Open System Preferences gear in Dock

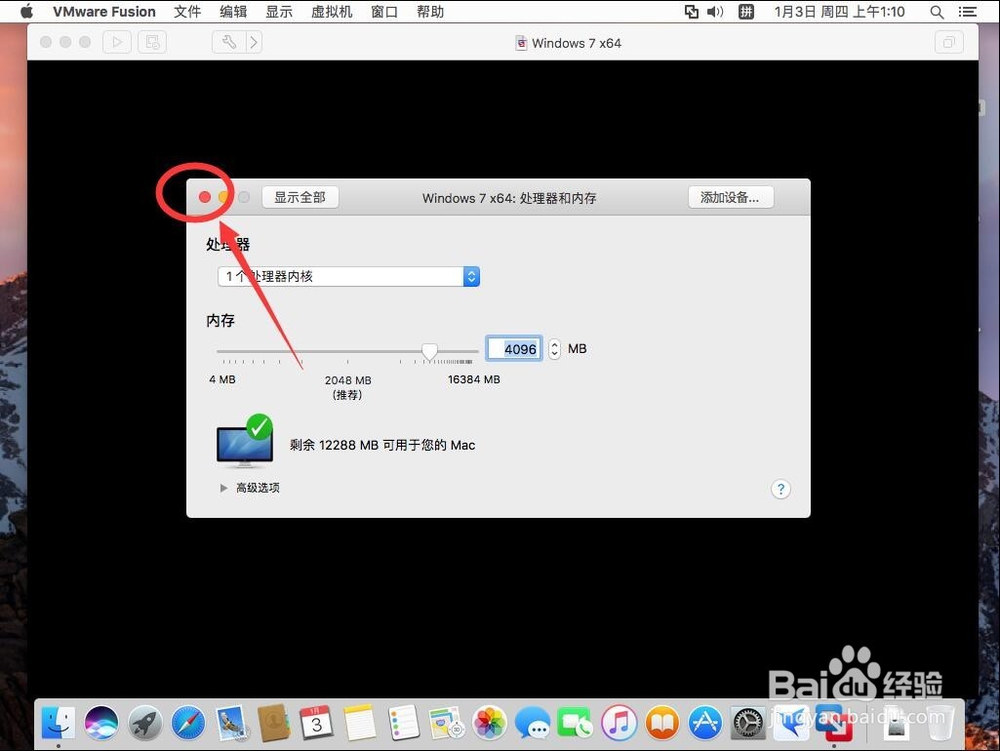(747, 723)
